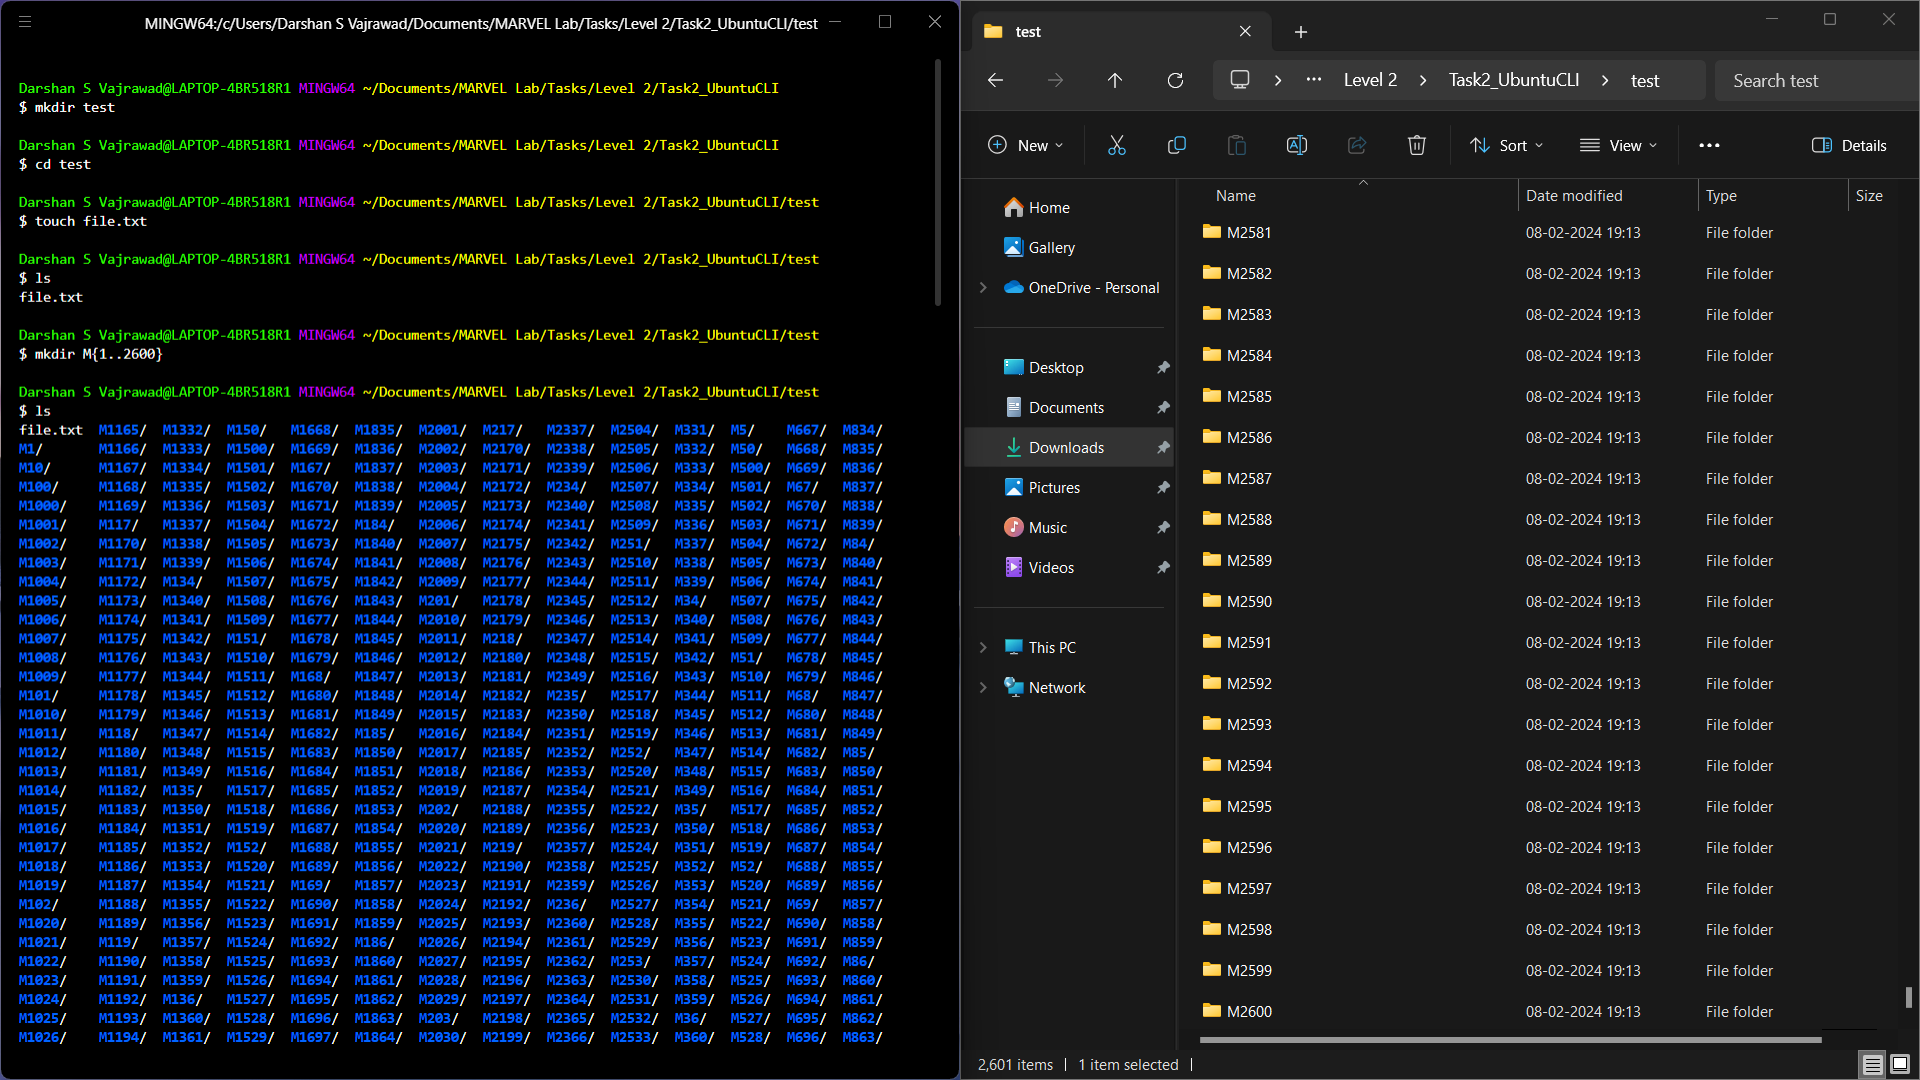
Task: Click the Rename icon in toolbar
Action: (1296, 146)
